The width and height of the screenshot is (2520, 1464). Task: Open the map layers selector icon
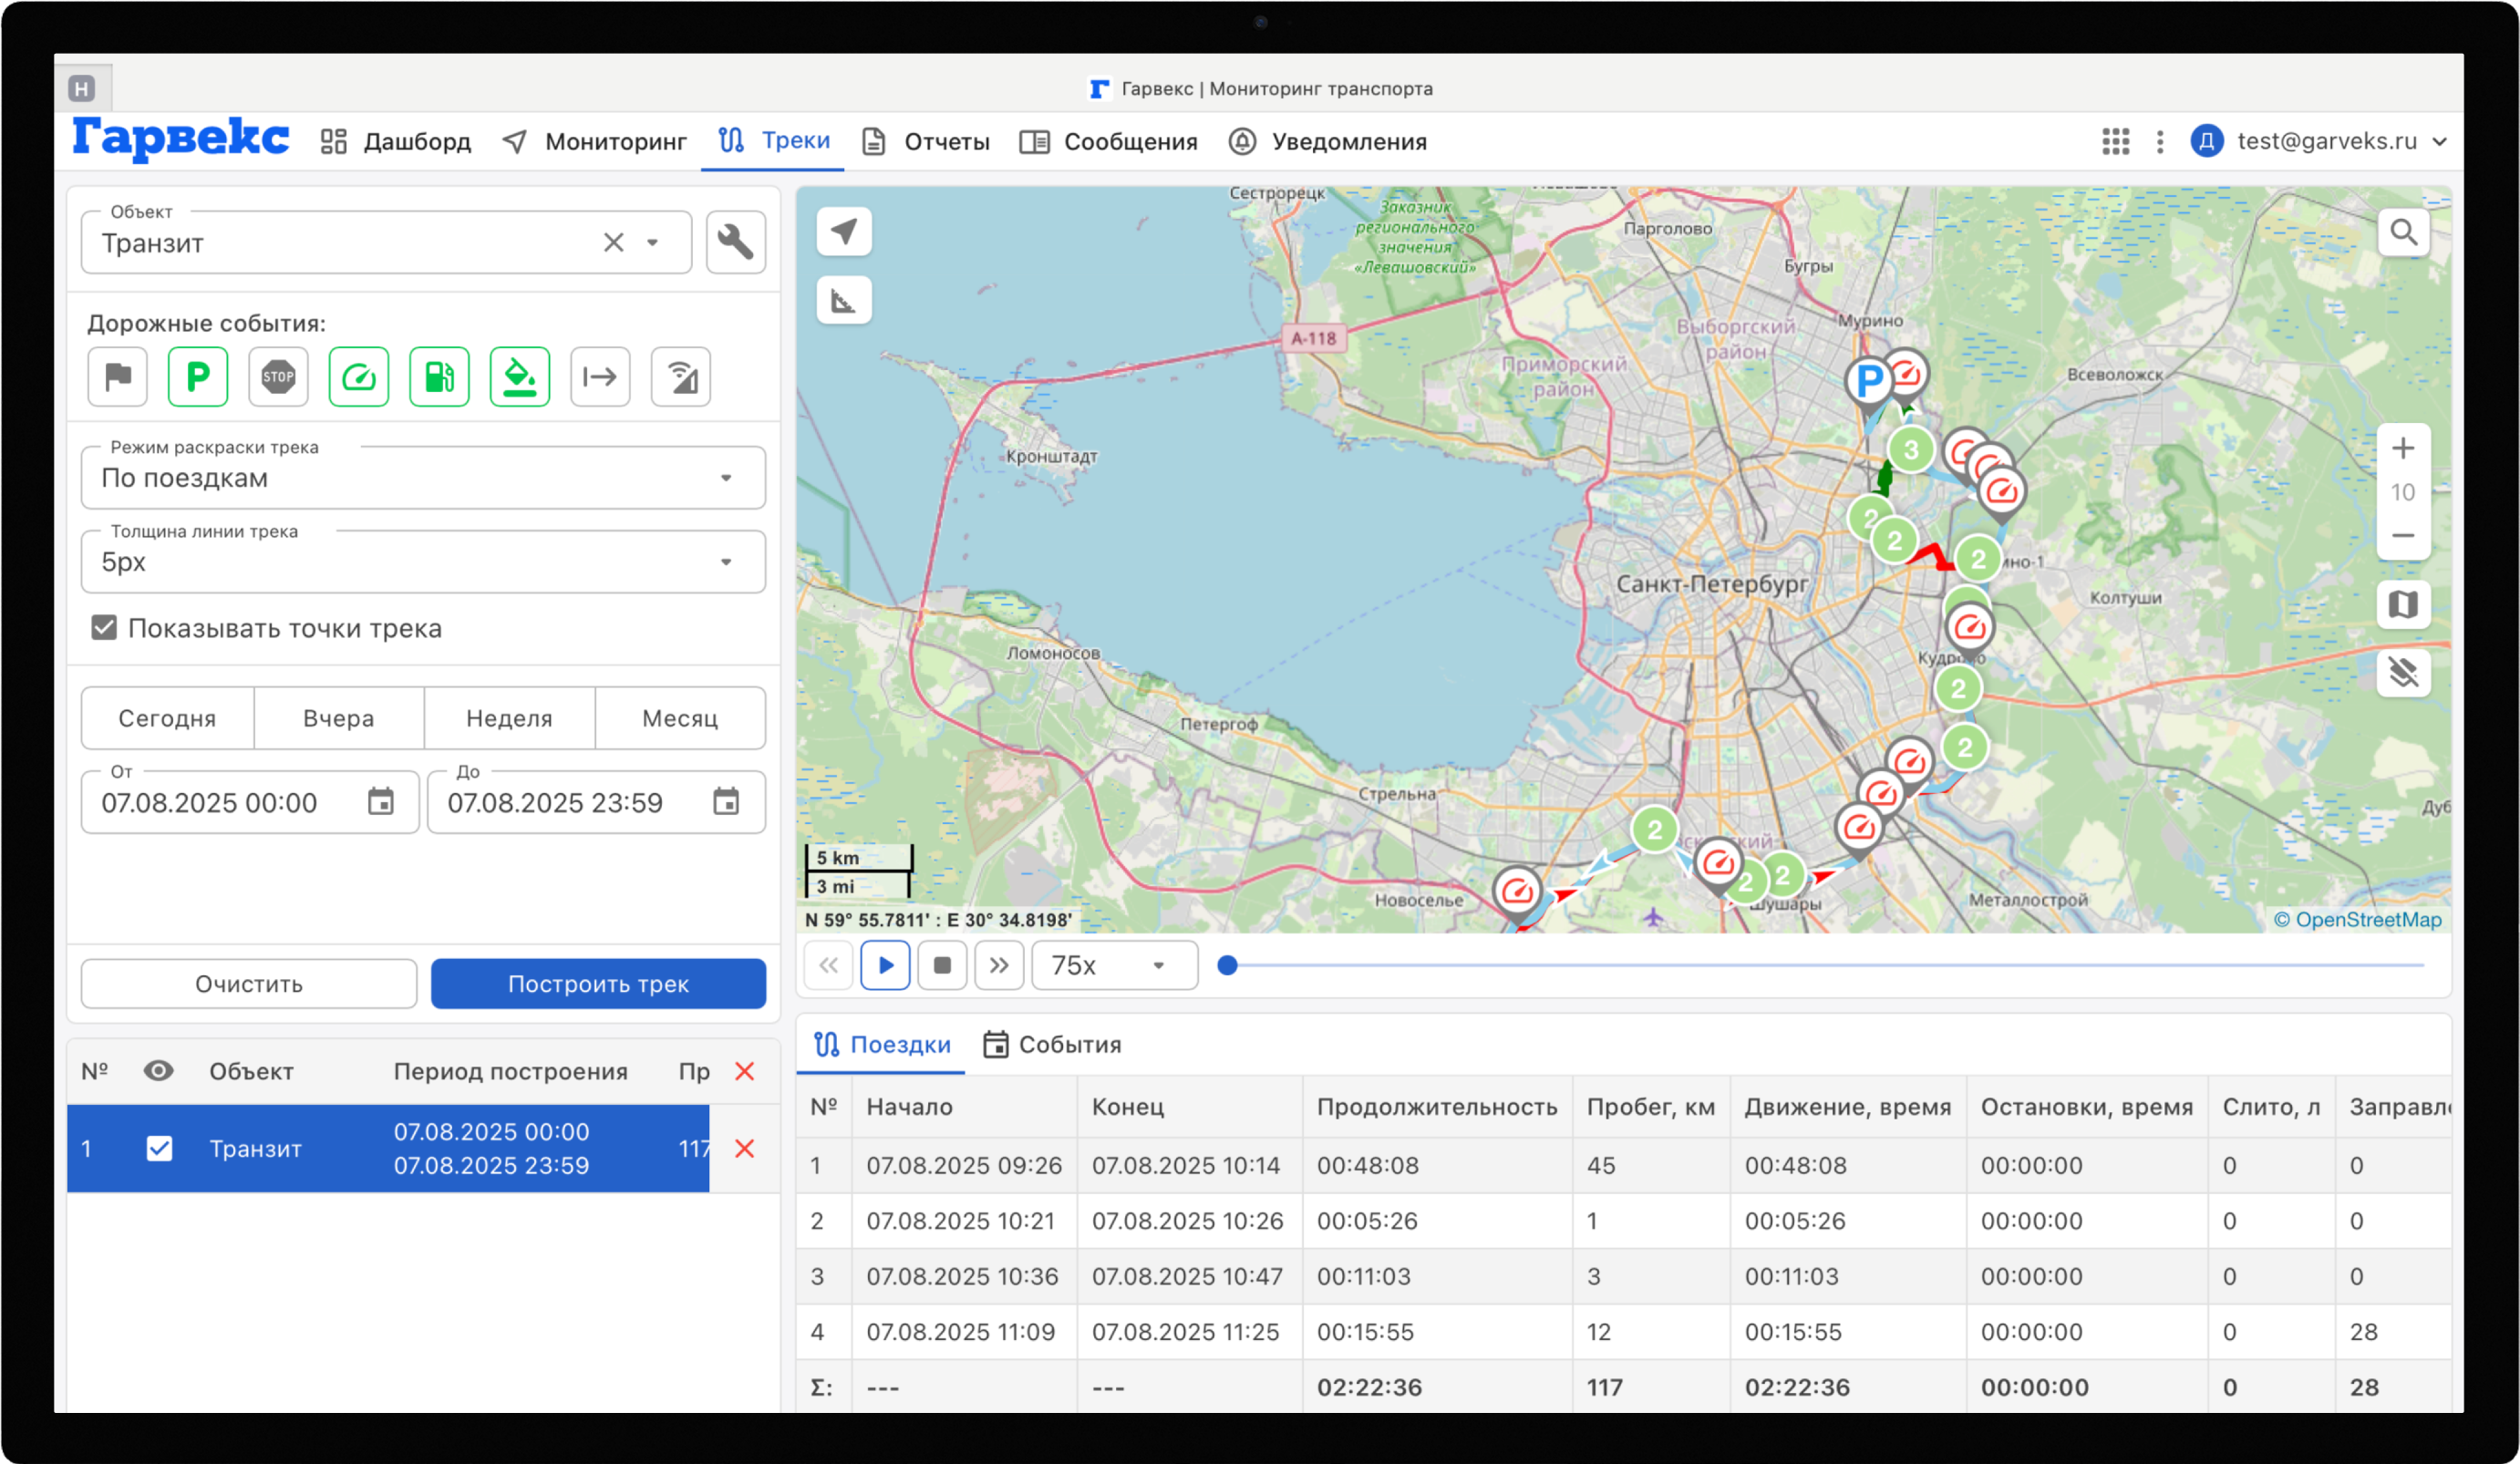coord(2402,604)
